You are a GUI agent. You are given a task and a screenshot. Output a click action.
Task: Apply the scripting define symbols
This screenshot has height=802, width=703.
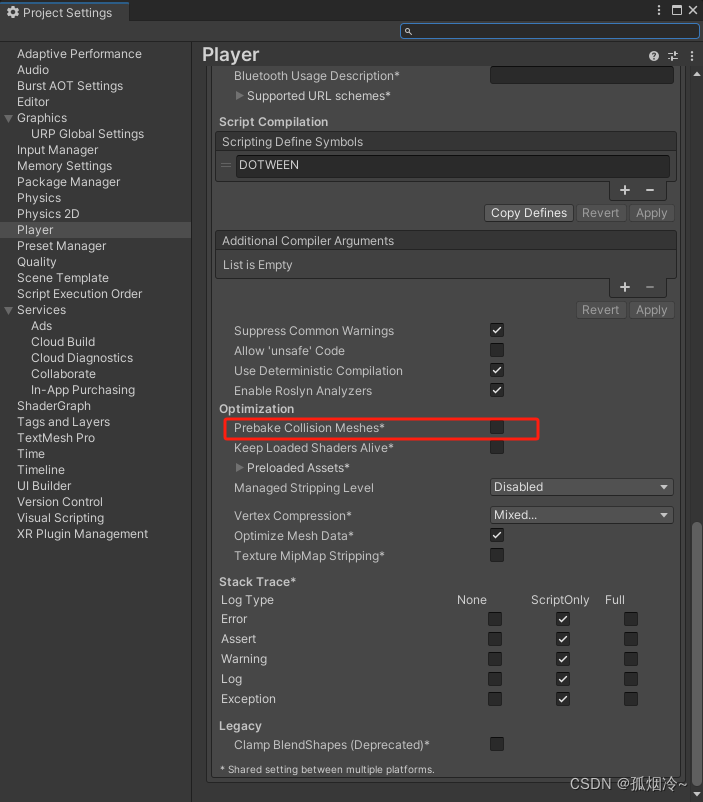651,212
